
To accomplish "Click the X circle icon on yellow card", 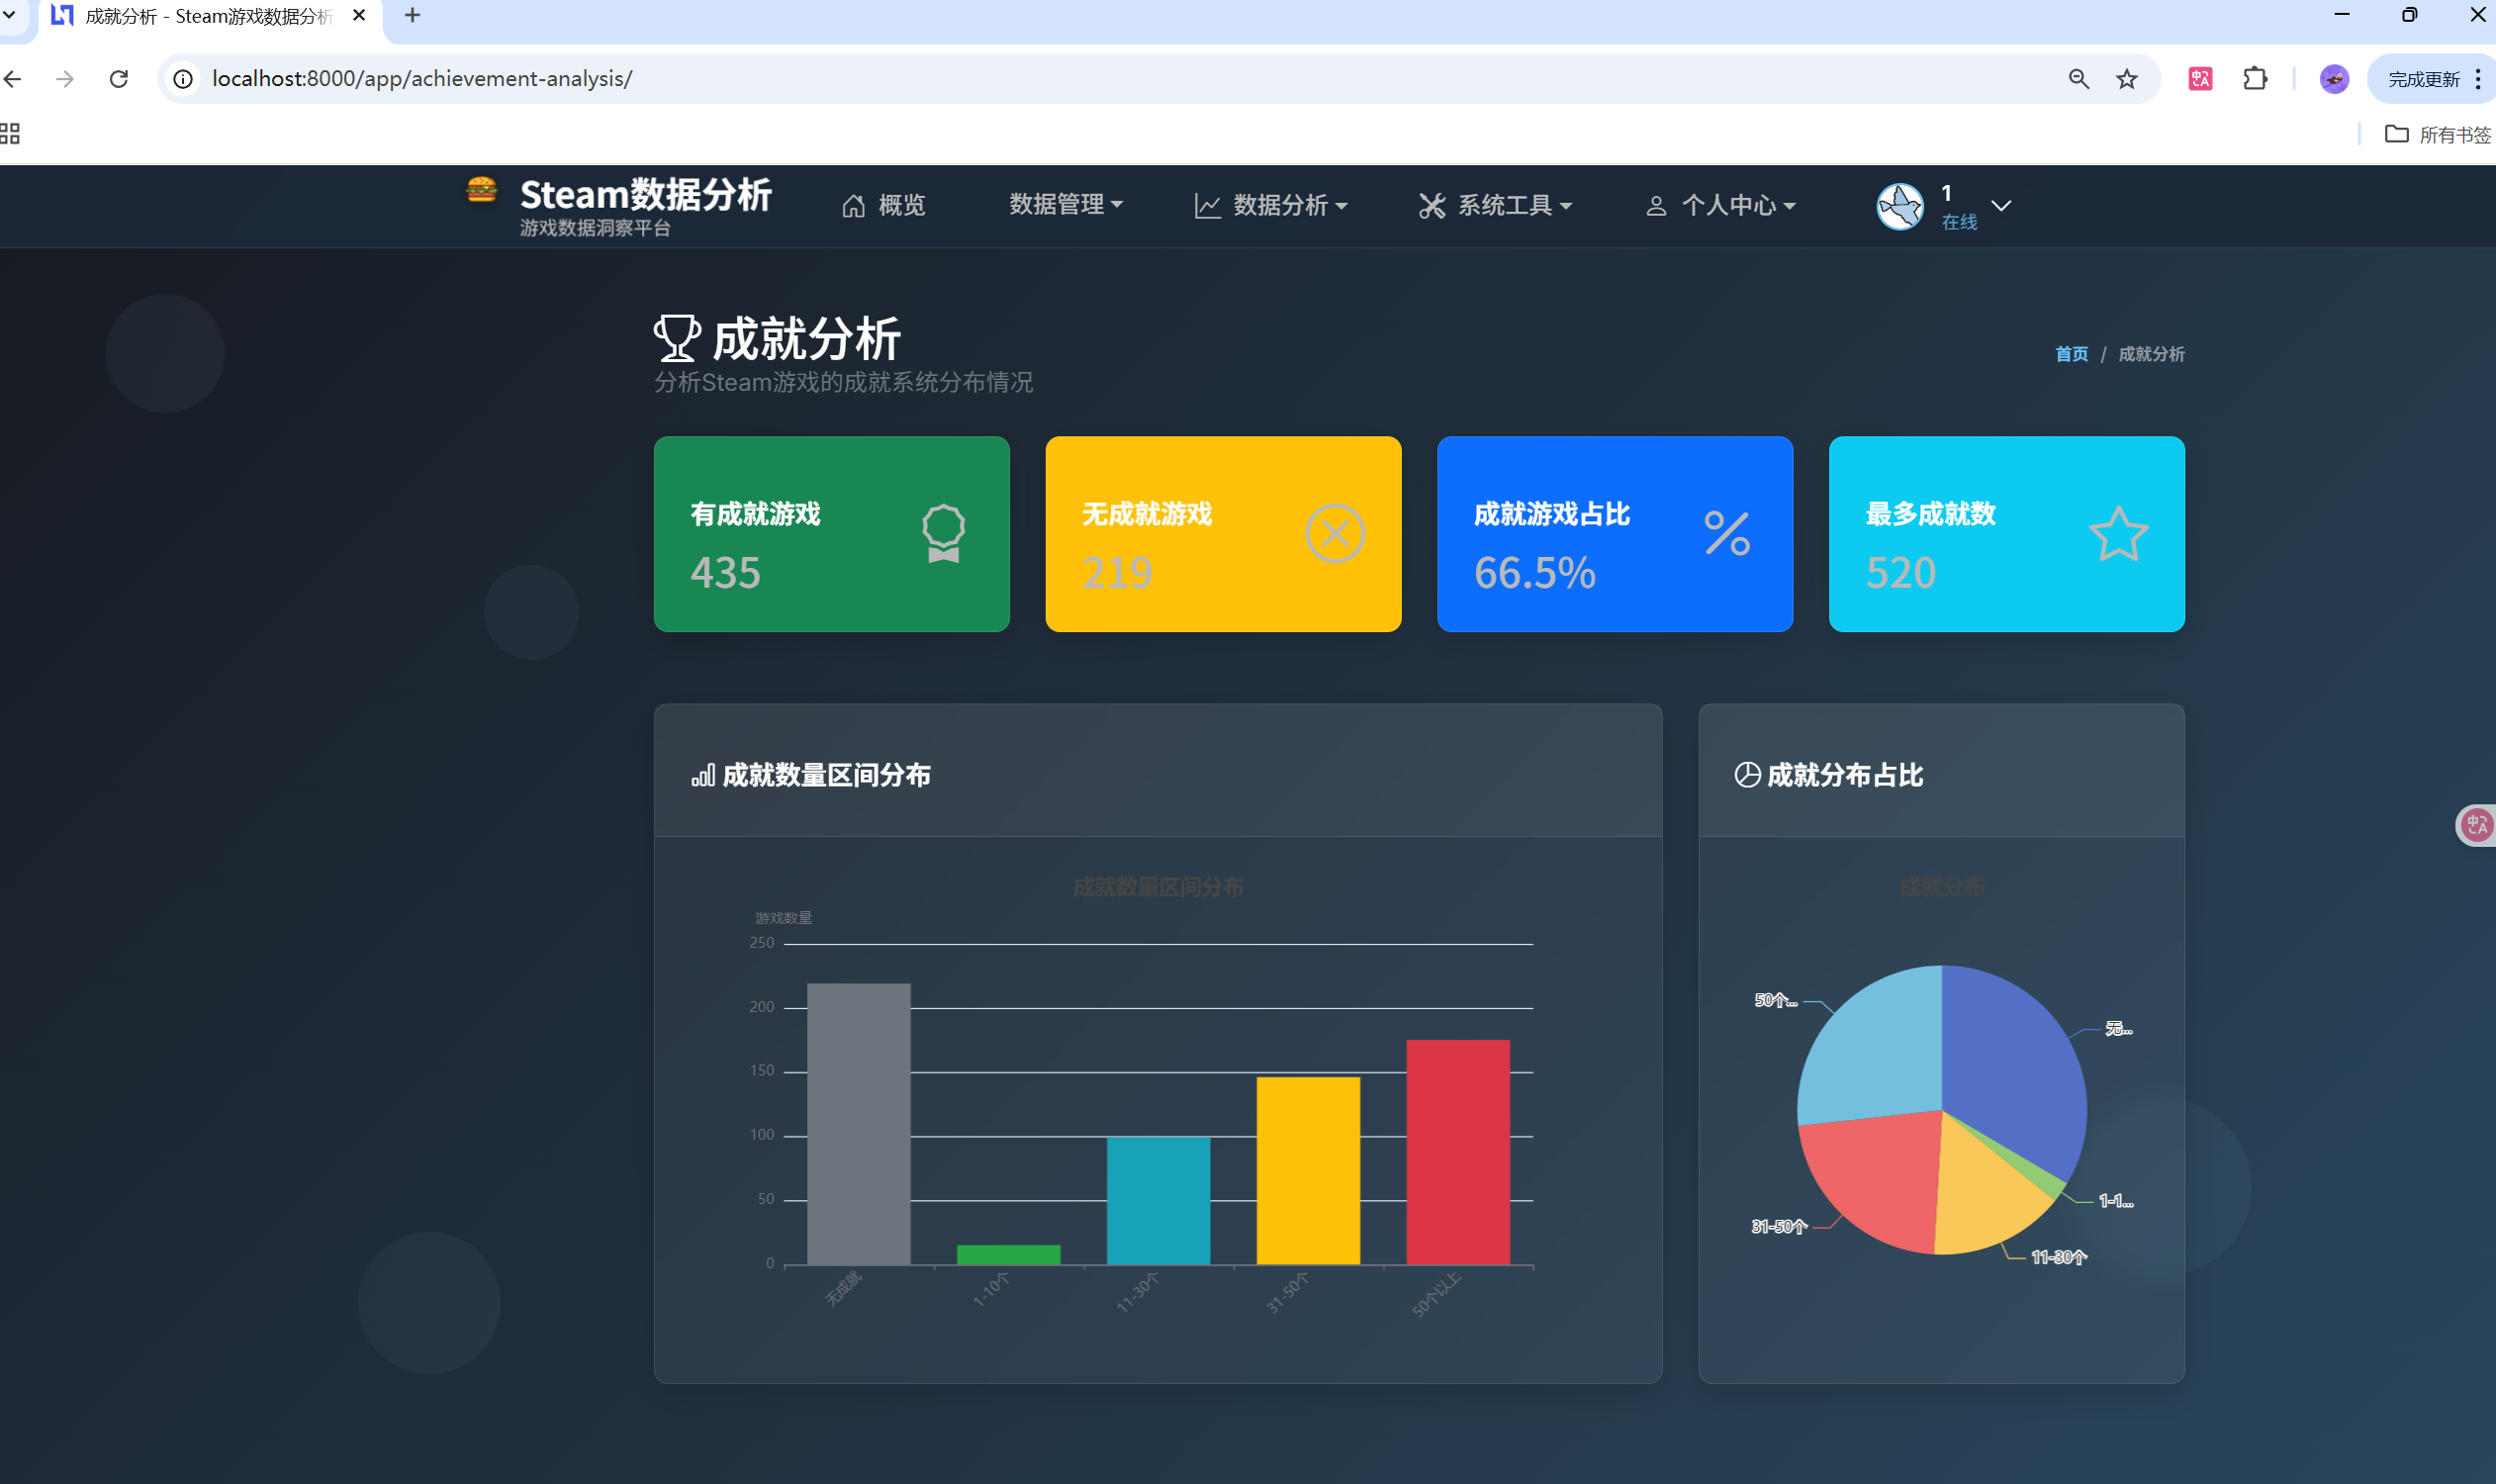I will (x=1335, y=533).
